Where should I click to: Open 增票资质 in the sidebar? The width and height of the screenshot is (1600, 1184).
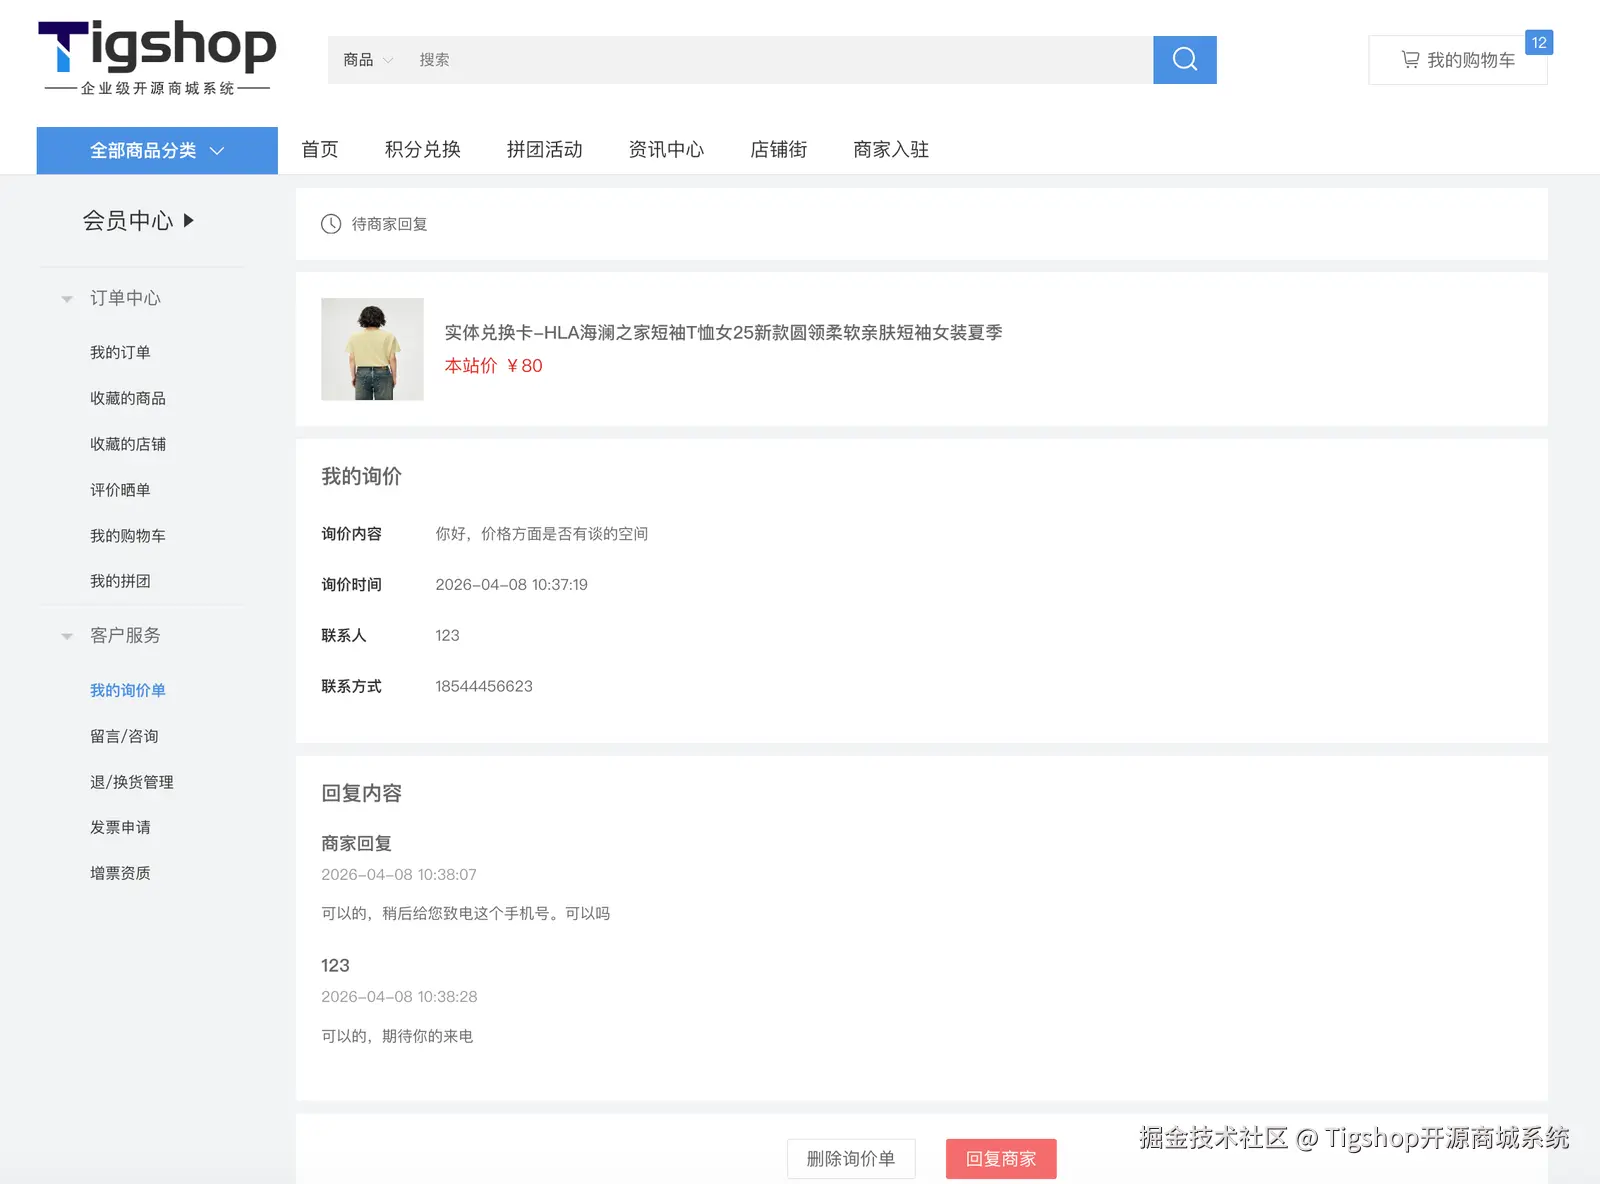point(120,873)
